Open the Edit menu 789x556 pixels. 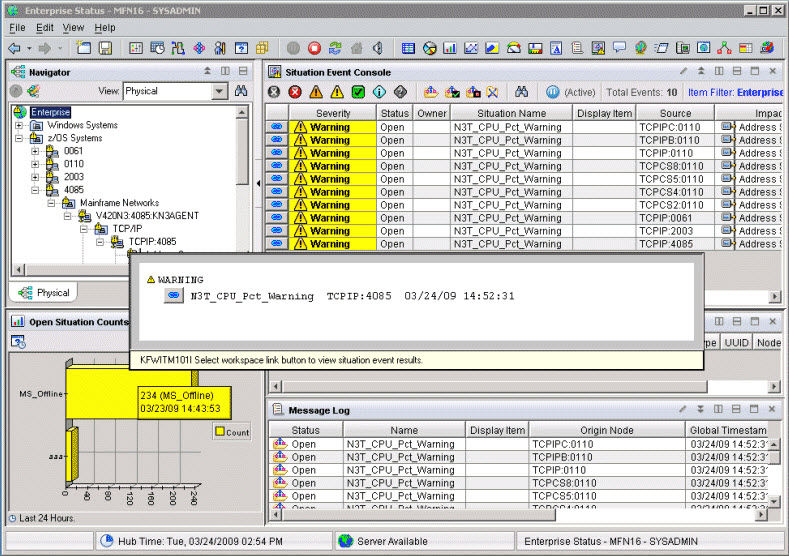(x=44, y=28)
